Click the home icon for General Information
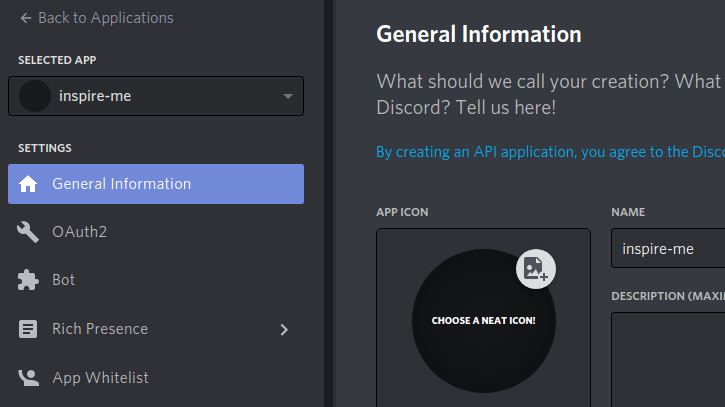 (28, 184)
